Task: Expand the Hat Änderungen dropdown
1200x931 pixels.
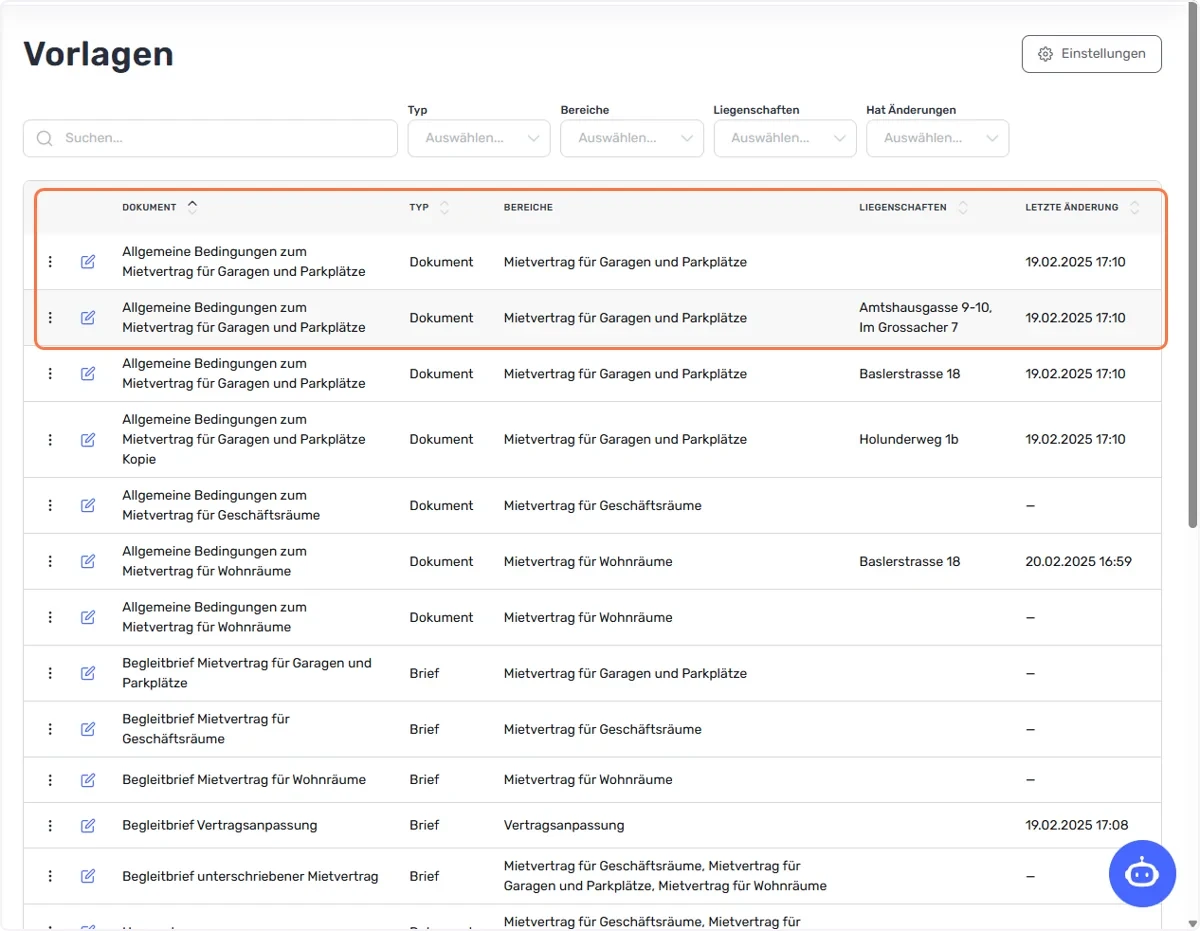Action: coord(938,138)
